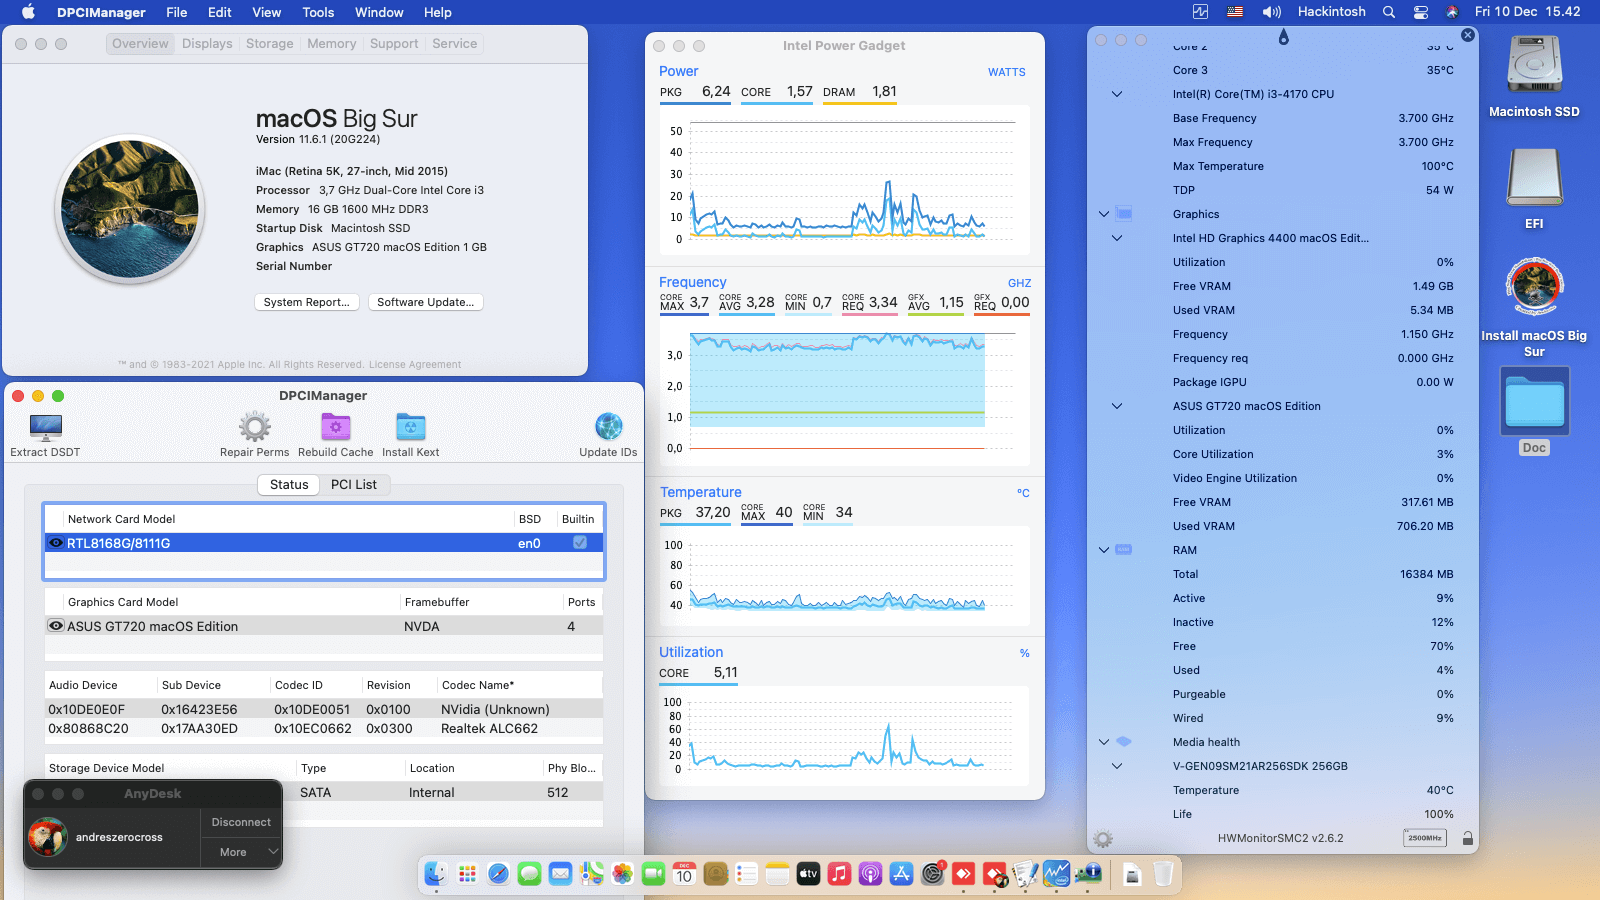The height and width of the screenshot is (900, 1600).
Task: Toggle the padlock icon in HWMonitorSMC2
Action: coord(1467,838)
